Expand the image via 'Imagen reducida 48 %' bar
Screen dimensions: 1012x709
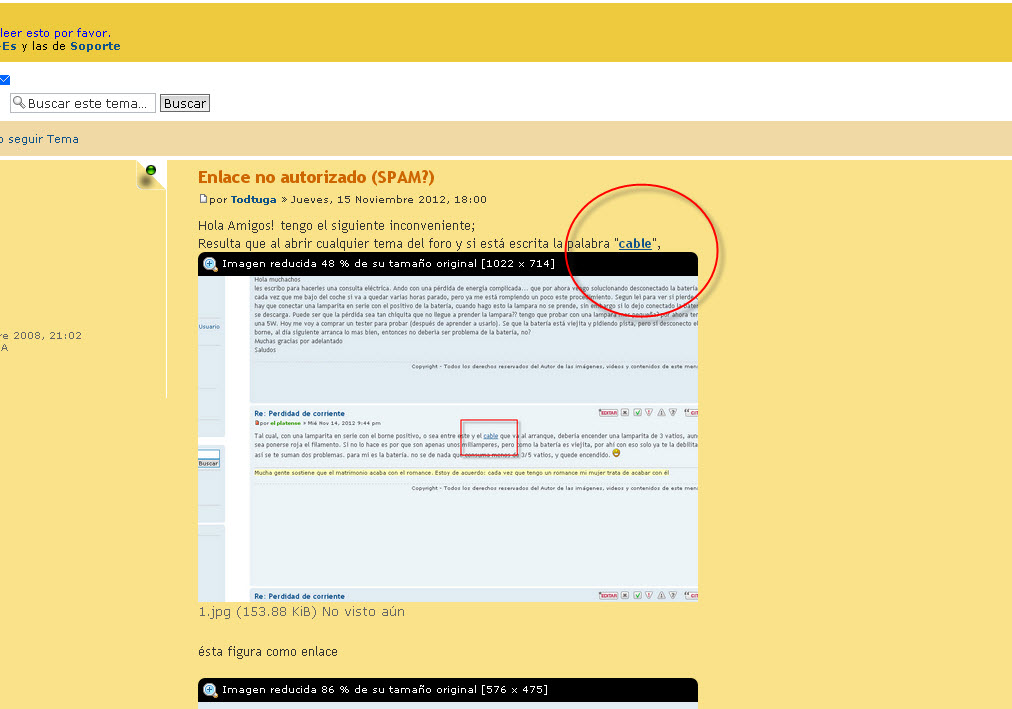(x=448, y=264)
